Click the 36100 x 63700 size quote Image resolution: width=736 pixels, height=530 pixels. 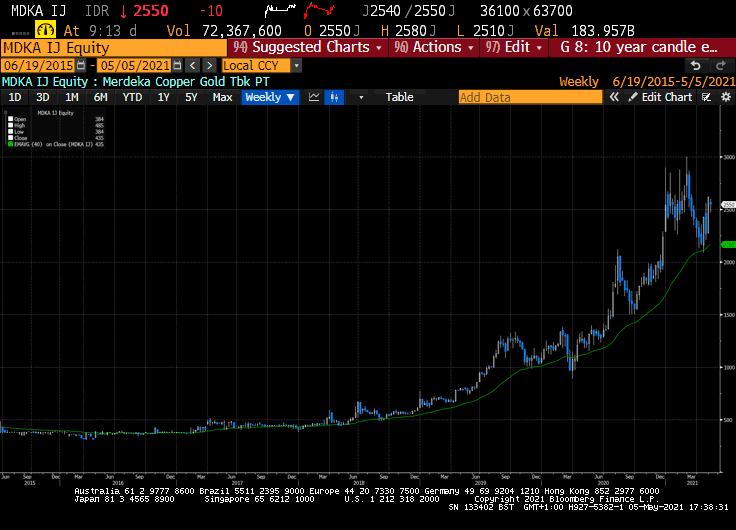coord(526,10)
